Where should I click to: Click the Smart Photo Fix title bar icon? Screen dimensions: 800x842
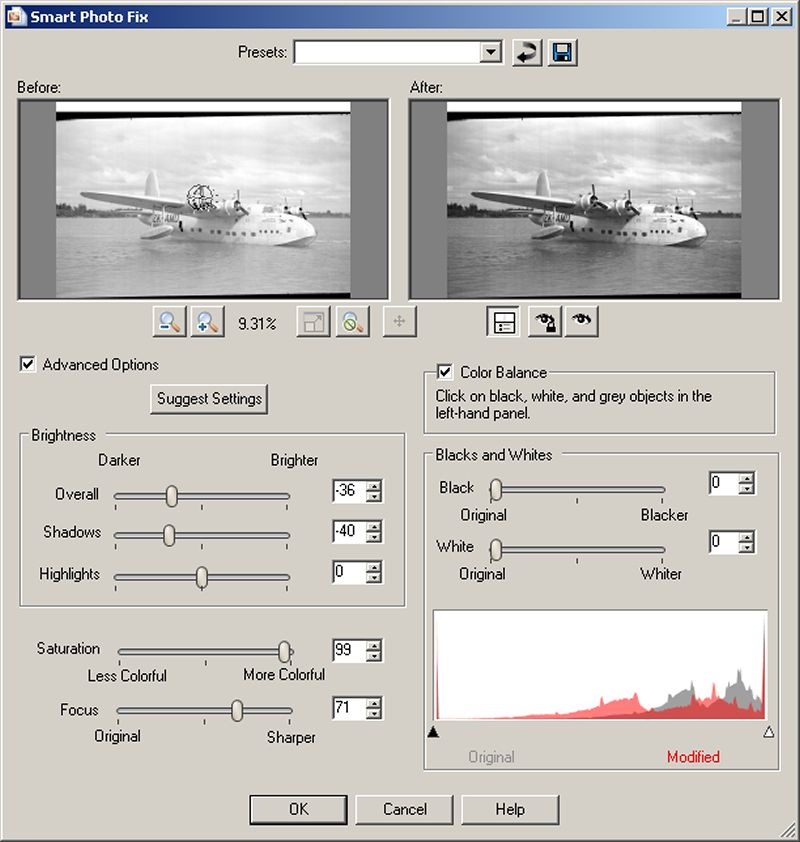[x=15, y=17]
